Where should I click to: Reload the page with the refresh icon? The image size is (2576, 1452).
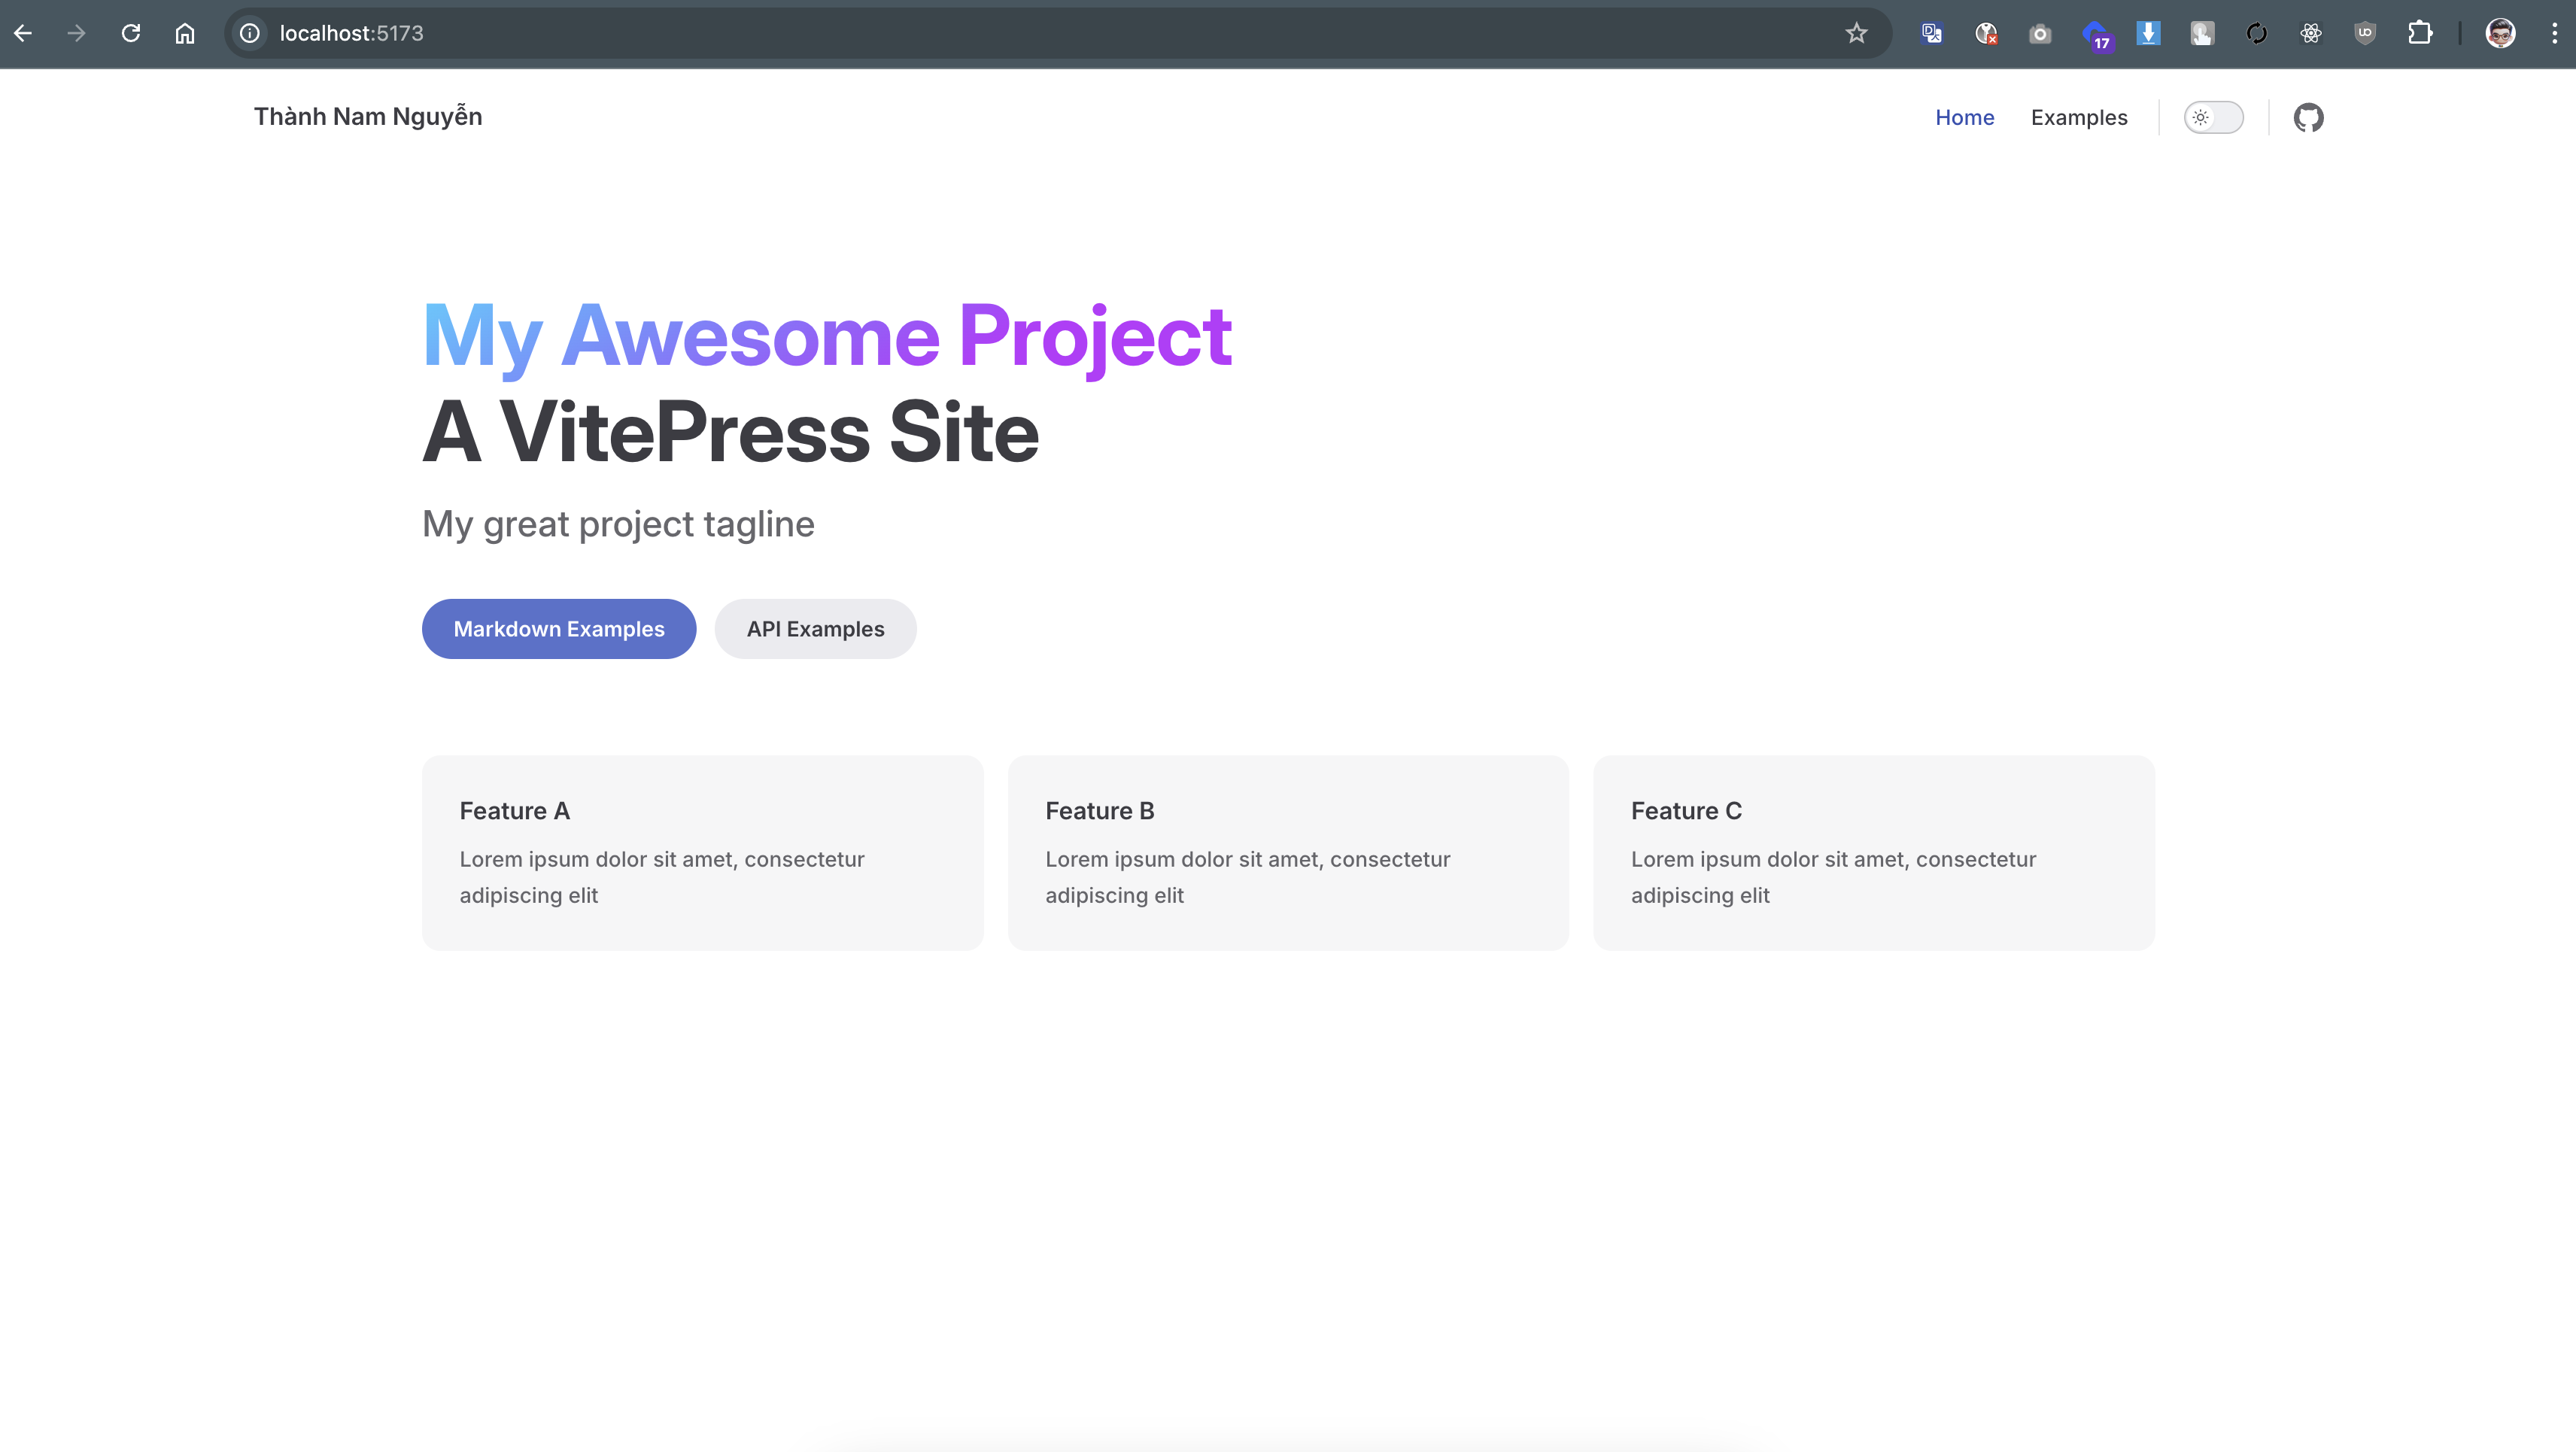pyautogui.click(x=131, y=33)
